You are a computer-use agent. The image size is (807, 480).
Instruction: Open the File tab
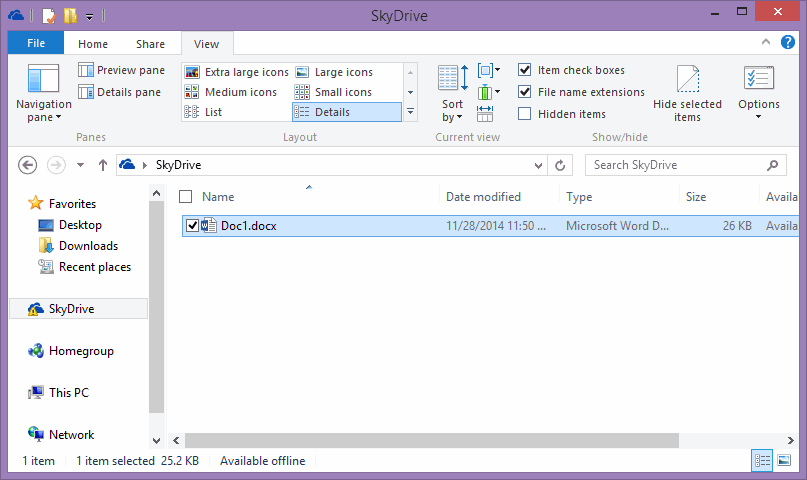[36, 43]
